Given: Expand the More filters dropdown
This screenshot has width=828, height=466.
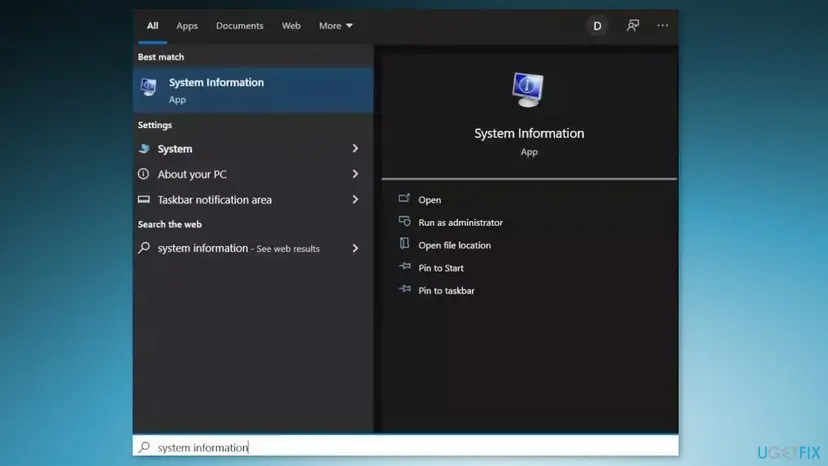Looking at the screenshot, I should [x=336, y=25].
